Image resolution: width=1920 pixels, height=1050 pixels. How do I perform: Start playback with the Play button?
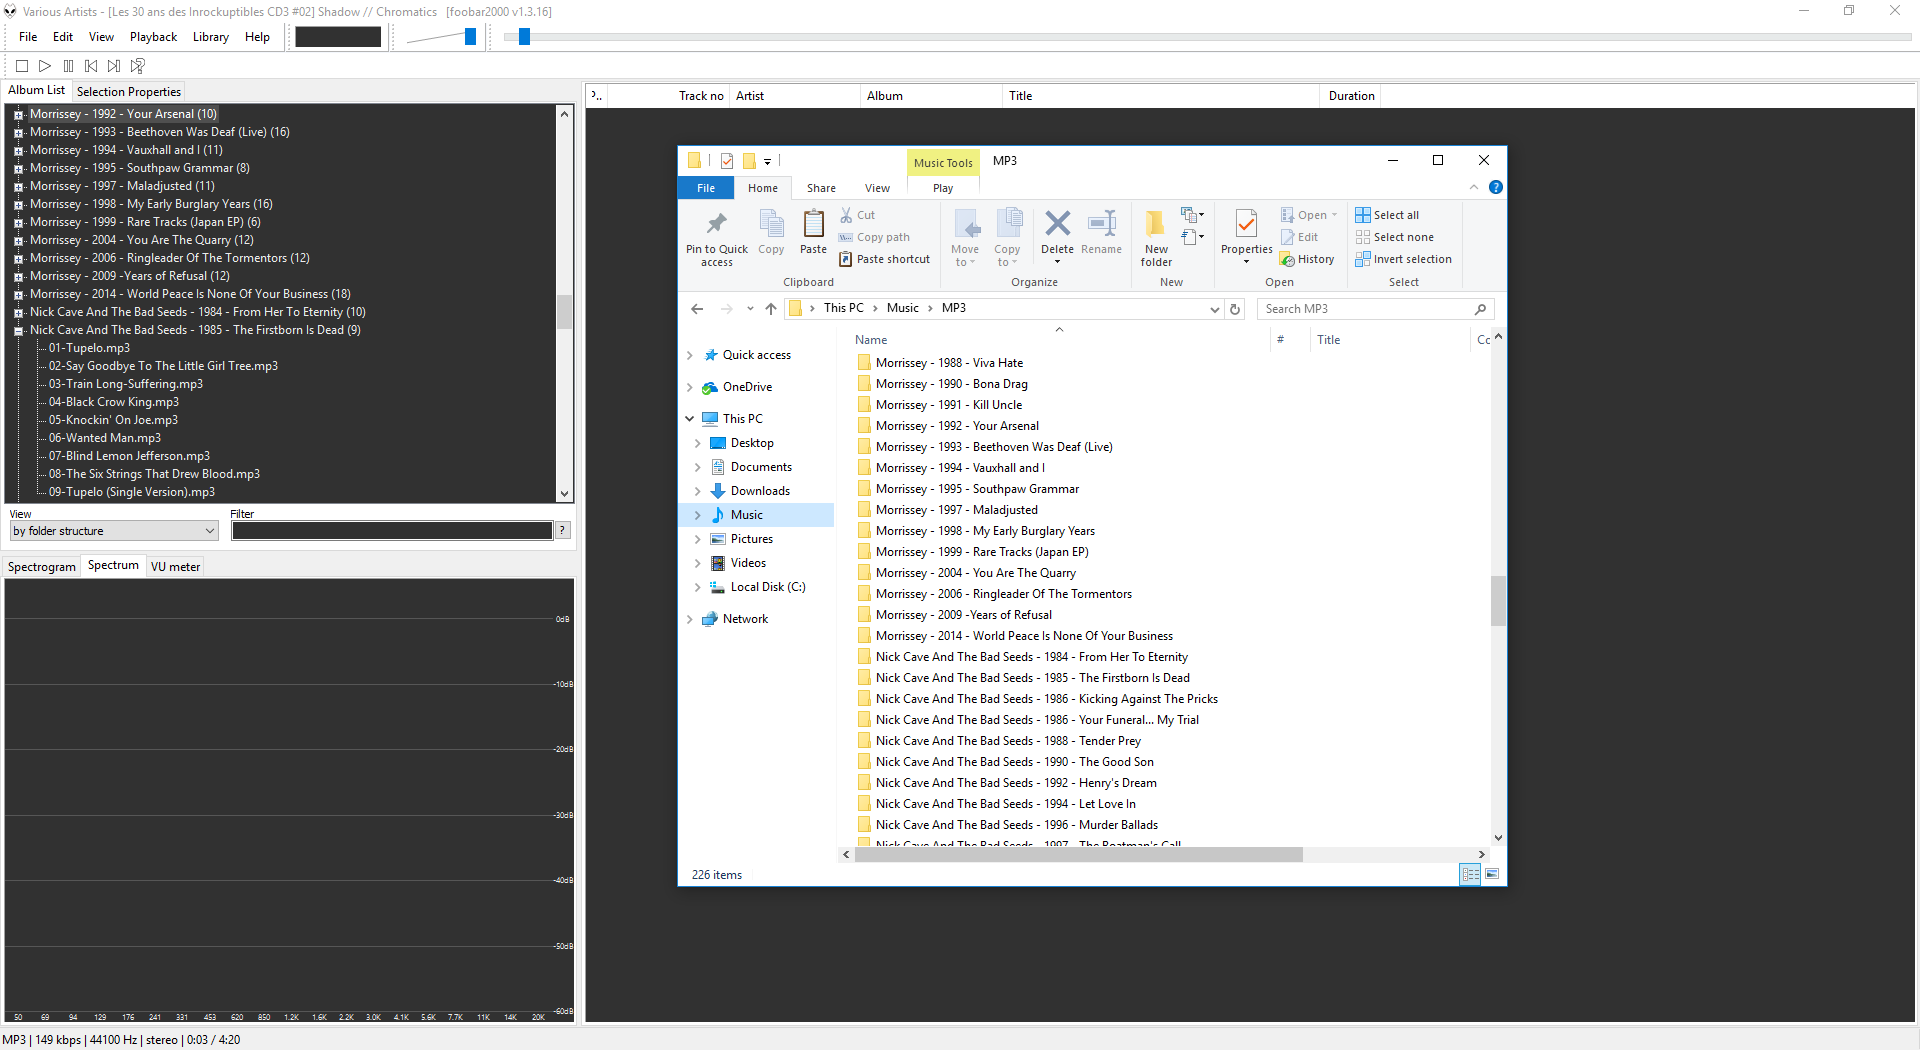[45, 66]
